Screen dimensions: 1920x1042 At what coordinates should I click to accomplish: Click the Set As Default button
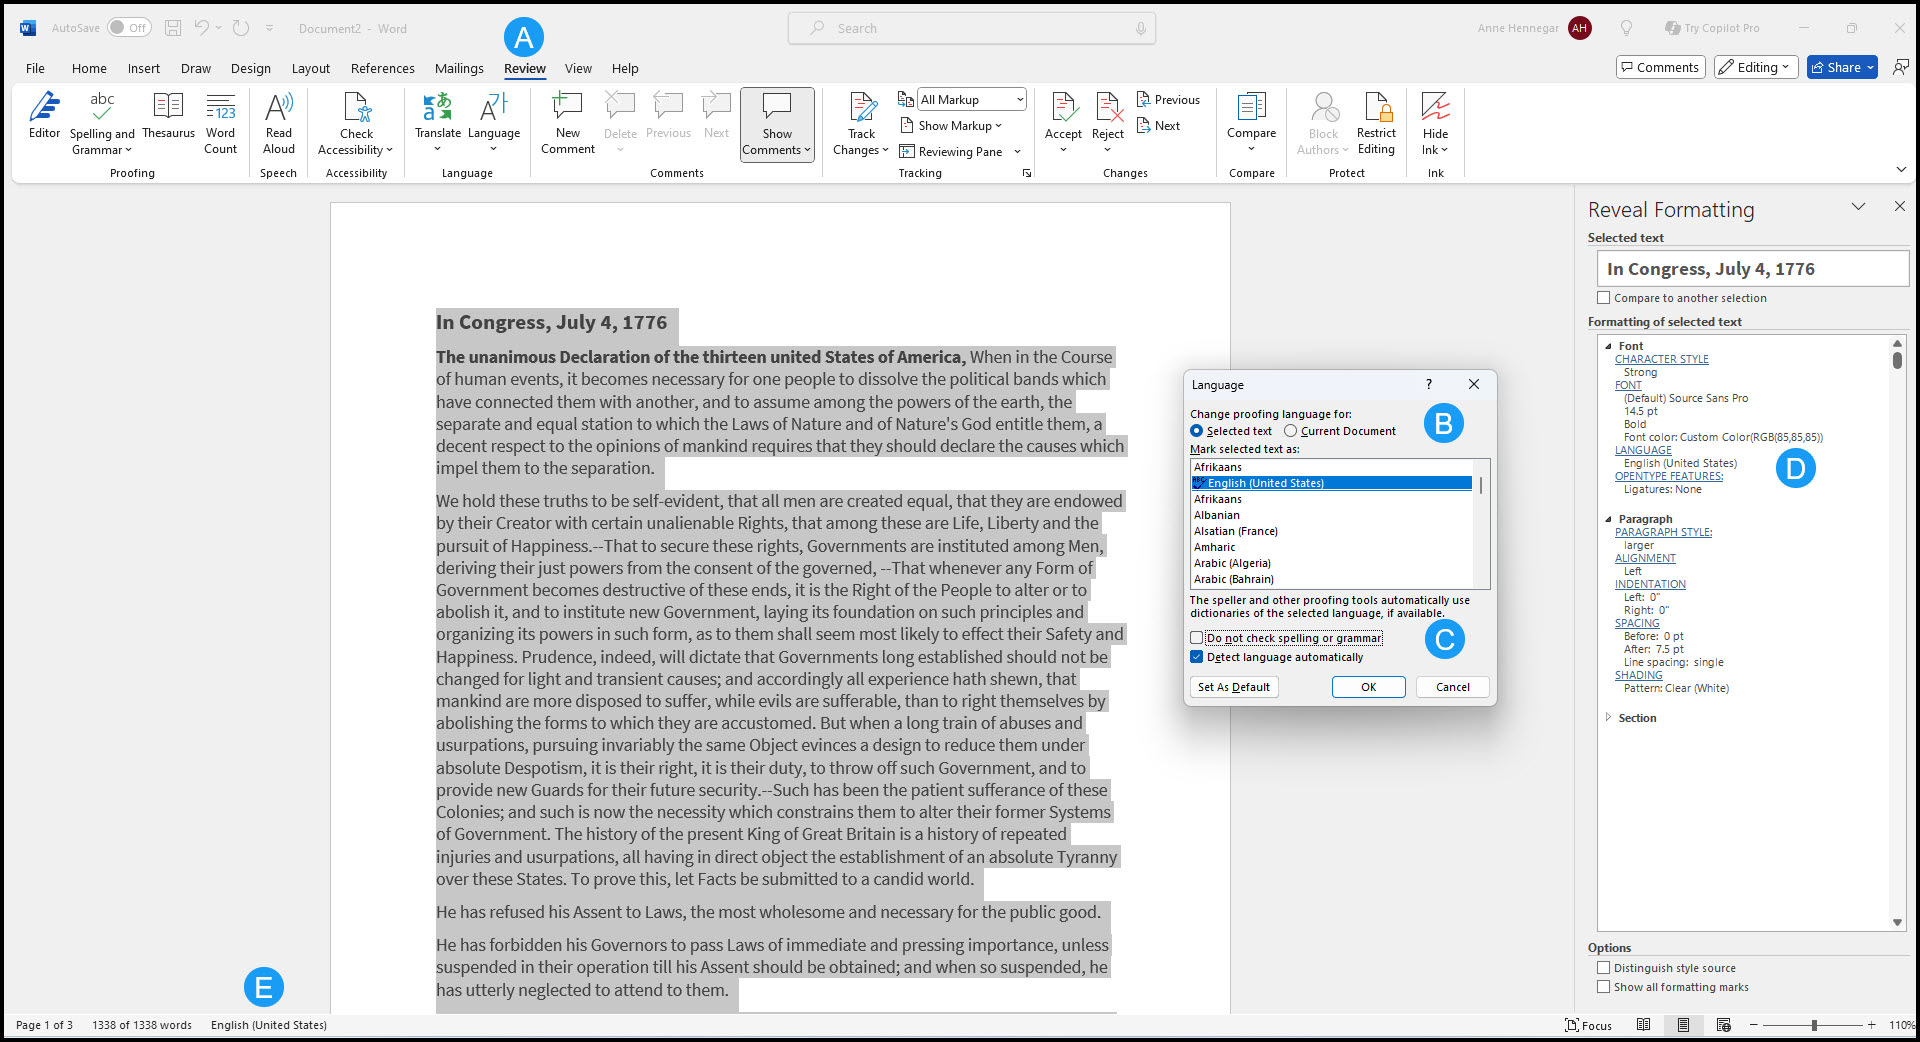coord(1234,687)
